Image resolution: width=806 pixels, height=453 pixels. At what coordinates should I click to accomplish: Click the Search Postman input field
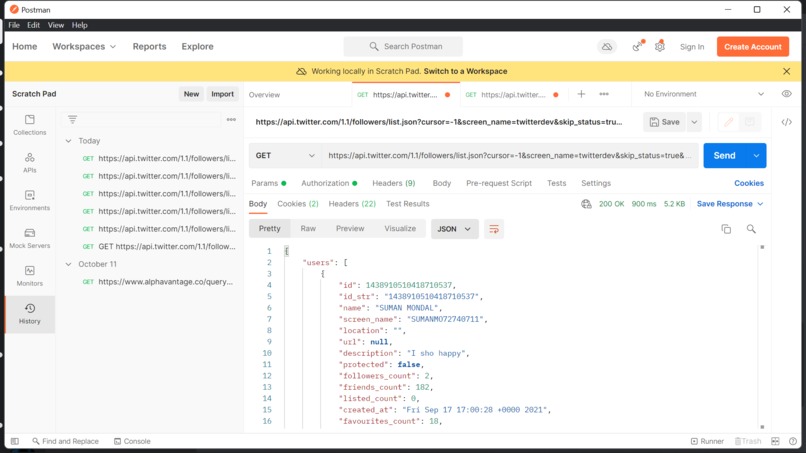tap(403, 46)
